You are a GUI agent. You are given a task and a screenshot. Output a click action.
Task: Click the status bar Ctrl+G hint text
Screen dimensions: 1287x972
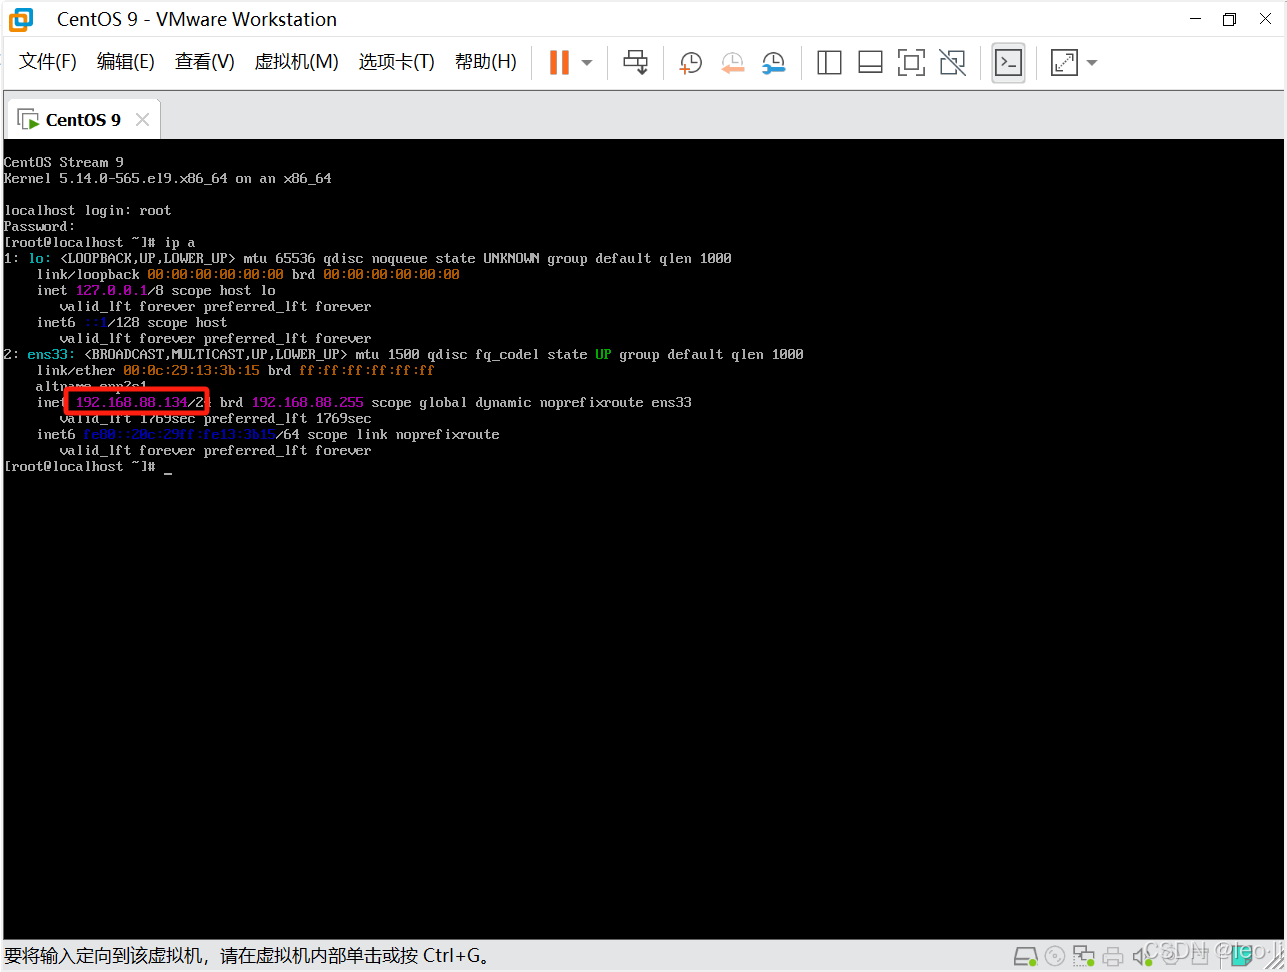click(x=249, y=956)
